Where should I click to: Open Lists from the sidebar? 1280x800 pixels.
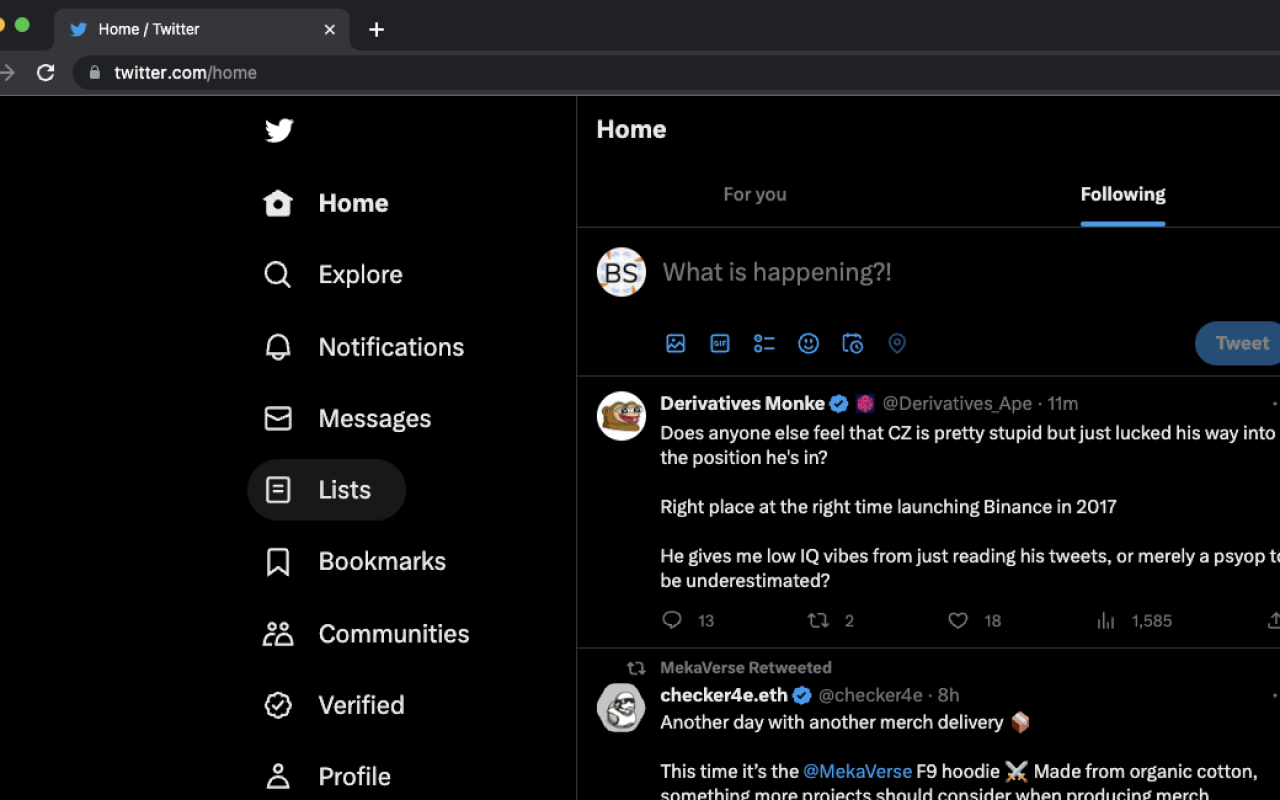pos(326,490)
